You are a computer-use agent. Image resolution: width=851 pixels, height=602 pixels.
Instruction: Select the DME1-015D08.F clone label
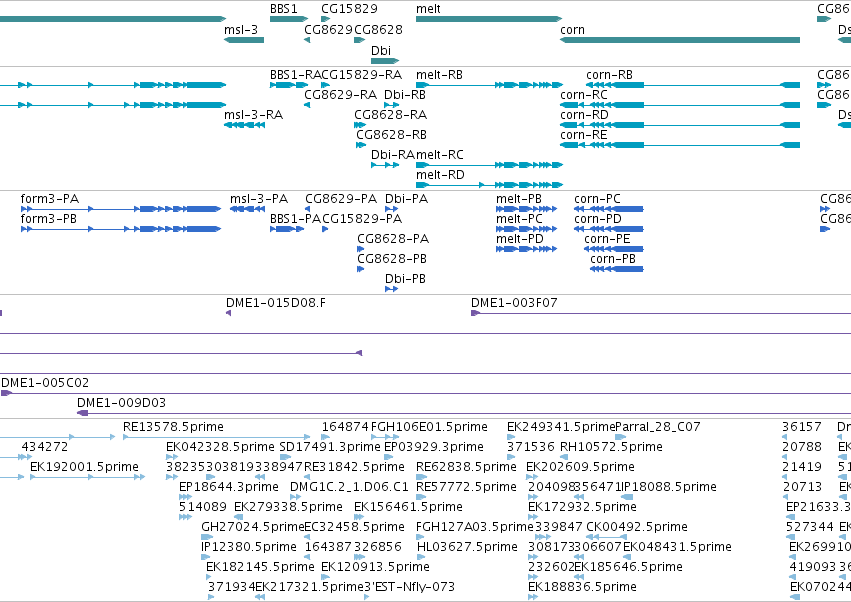[x=276, y=303]
